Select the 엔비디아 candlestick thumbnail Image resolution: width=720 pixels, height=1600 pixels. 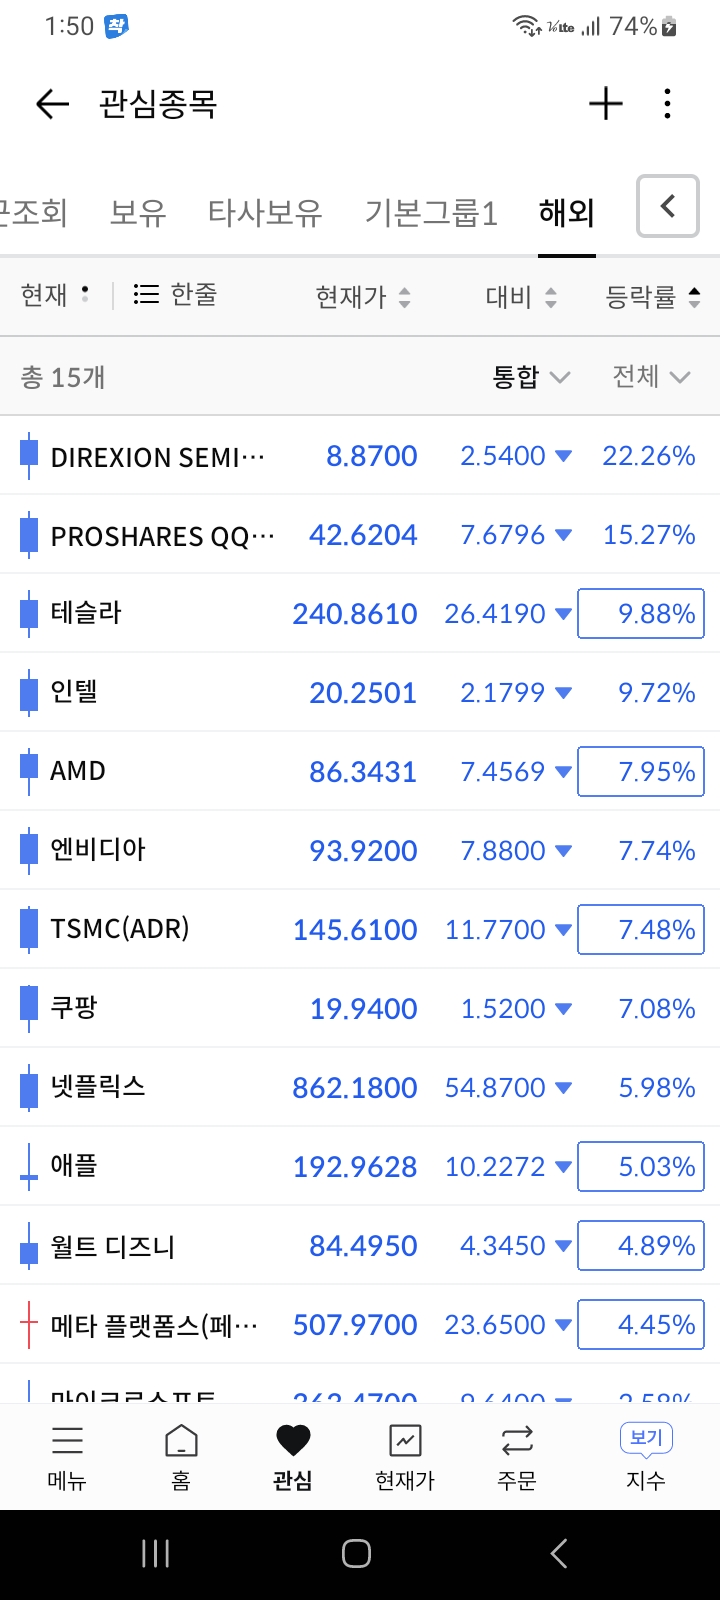click(29, 850)
